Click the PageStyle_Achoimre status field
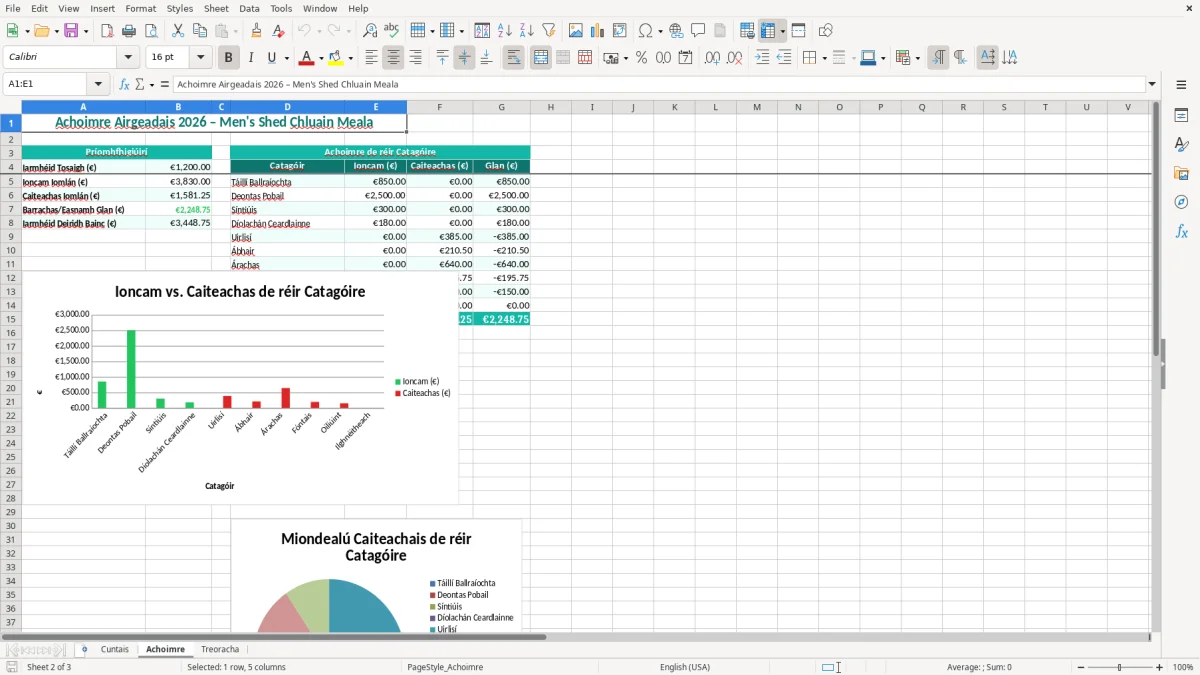 (x=445, y=667)
